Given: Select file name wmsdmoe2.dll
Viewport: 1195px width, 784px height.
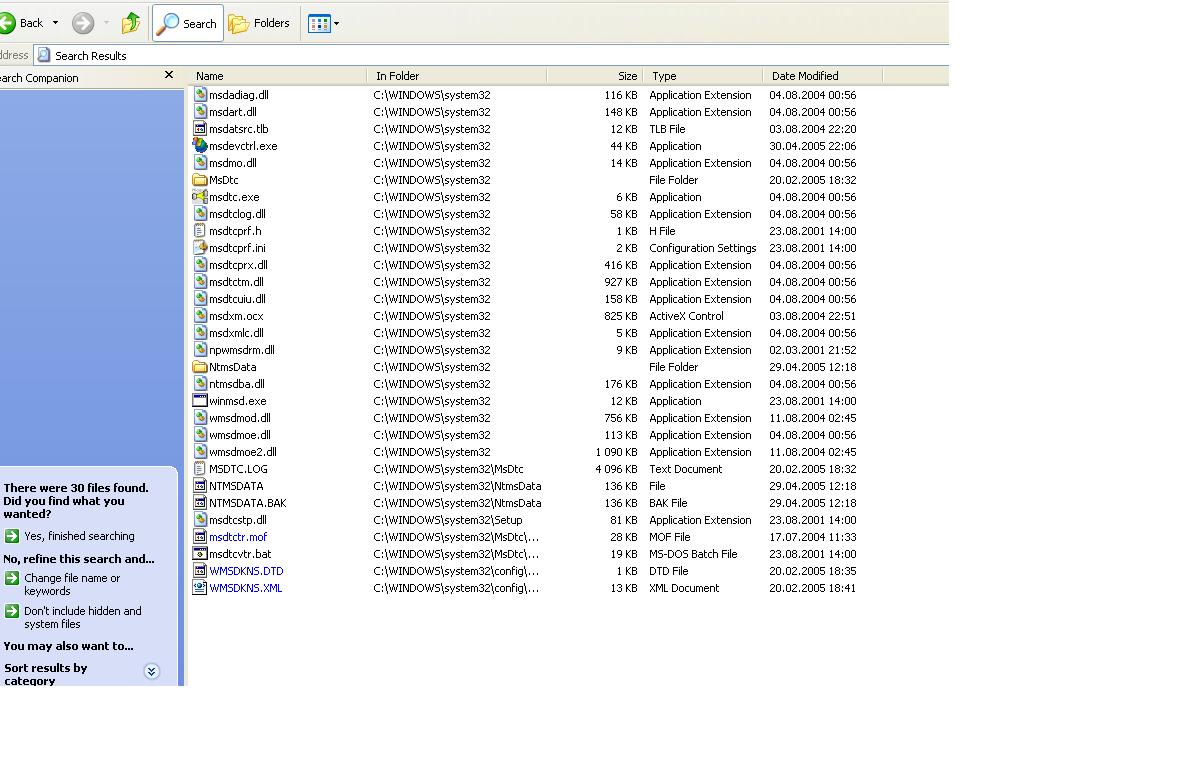Looking at the screenshot, I should [243, 452].
